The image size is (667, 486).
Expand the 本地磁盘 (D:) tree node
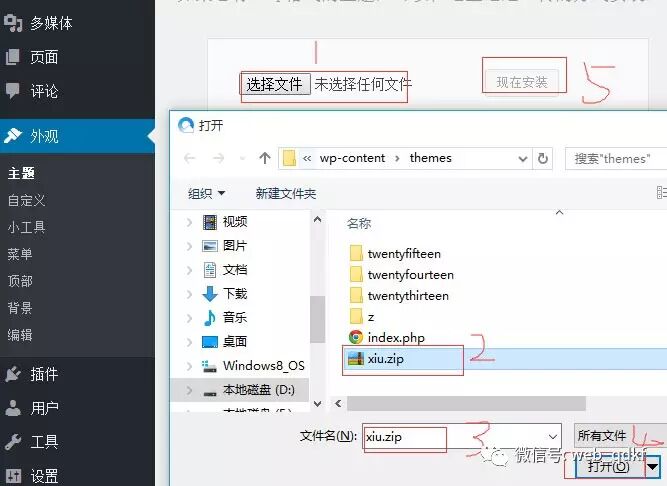pyautogui.click(x=189, y=390)
